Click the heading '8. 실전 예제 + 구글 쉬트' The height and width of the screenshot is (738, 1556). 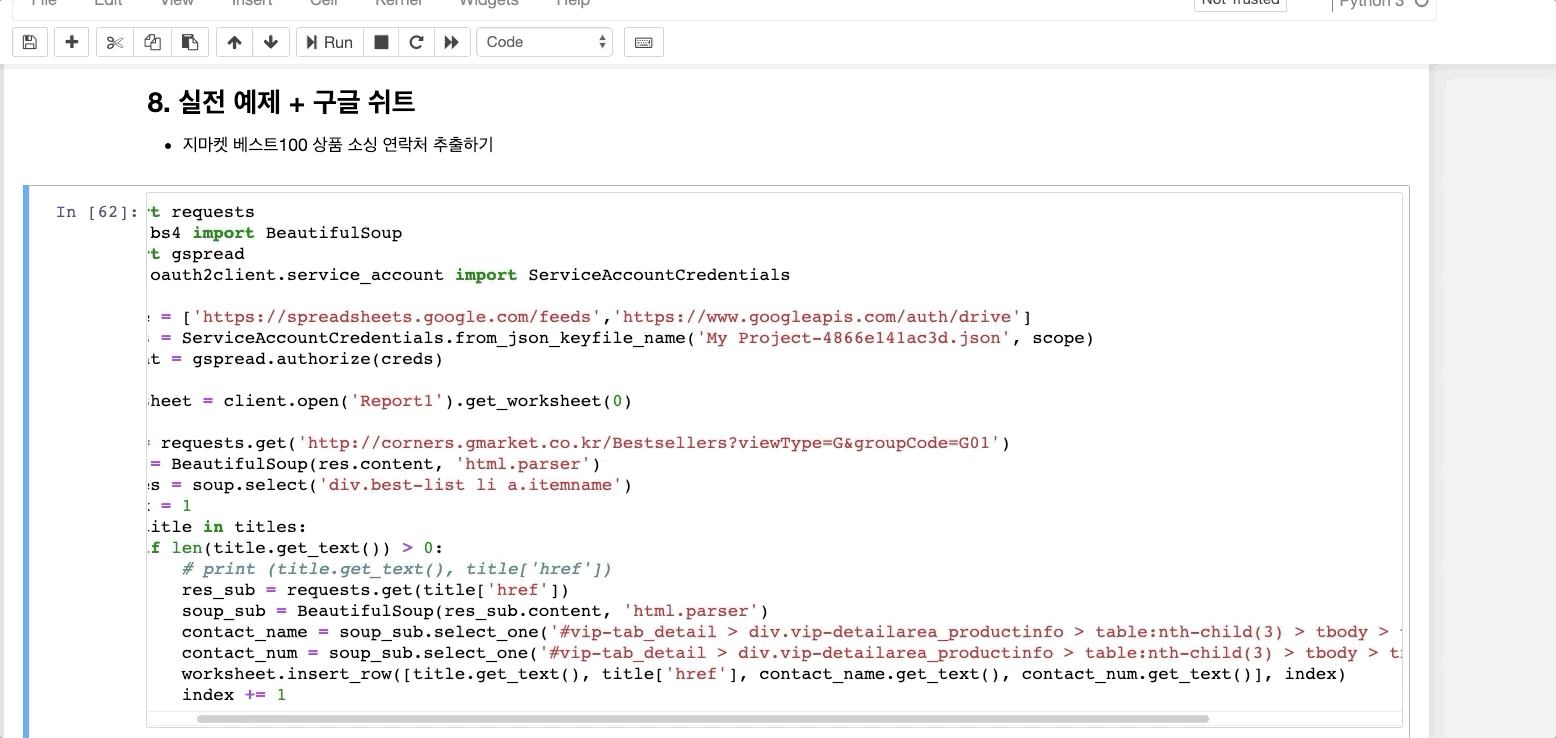coord(281,102)
